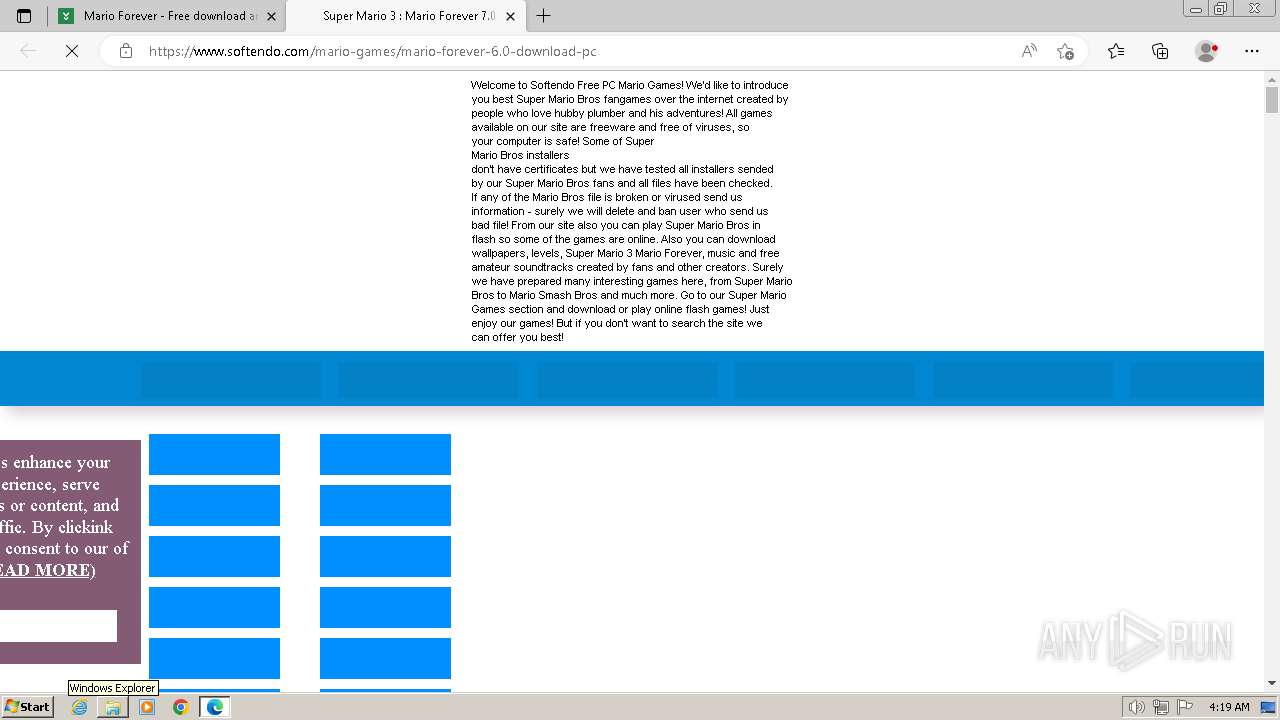Screen dimensions: 1280x720
Task: Open the browser profile menu
Action: click(x=1206, y=51)
